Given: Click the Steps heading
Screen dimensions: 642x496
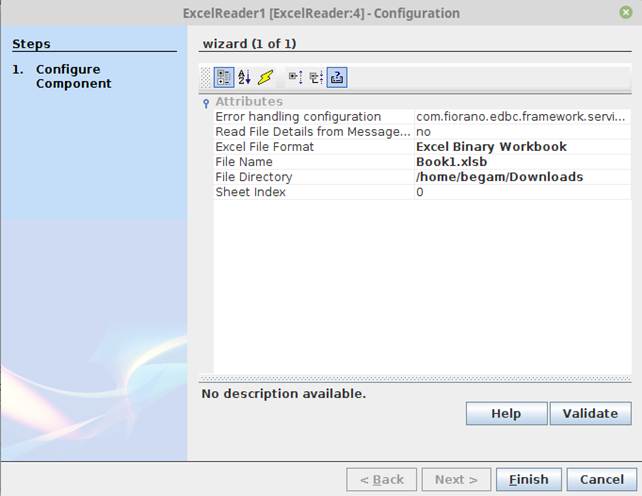Looking at the screenshot, I should tap(31, 44).
